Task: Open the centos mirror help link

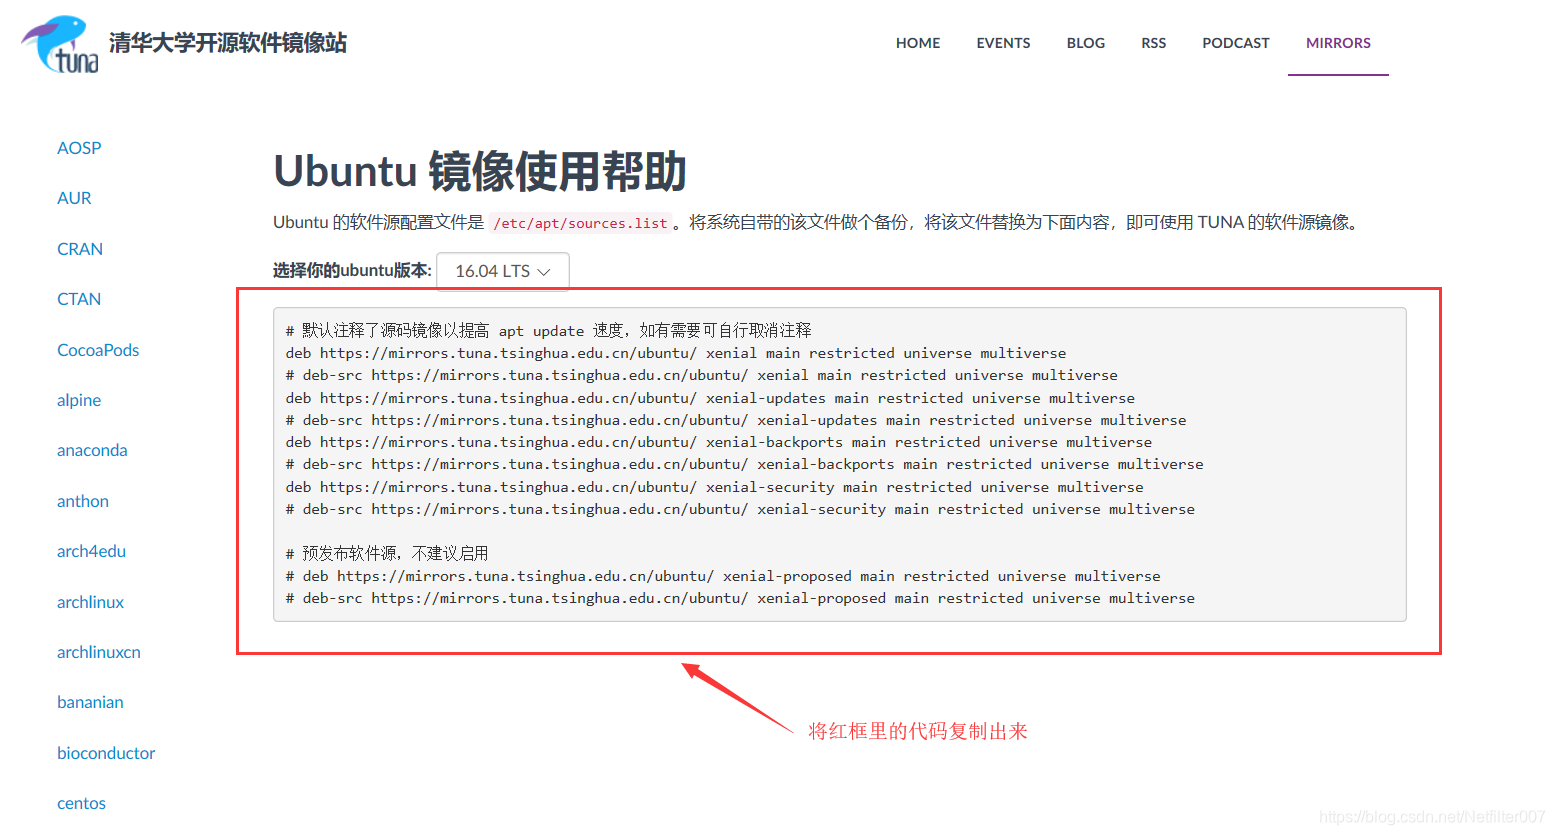Action: coord(81,803)
